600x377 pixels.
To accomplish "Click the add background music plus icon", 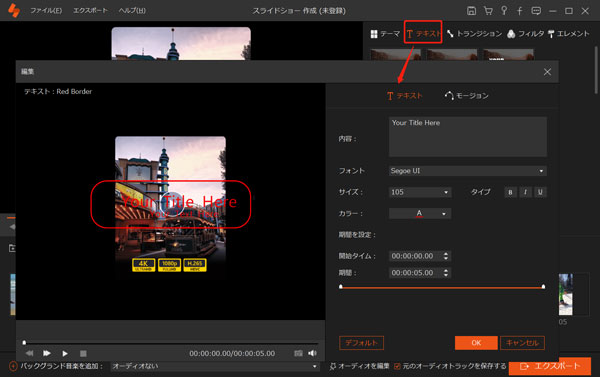I will [x=13, y=366].
